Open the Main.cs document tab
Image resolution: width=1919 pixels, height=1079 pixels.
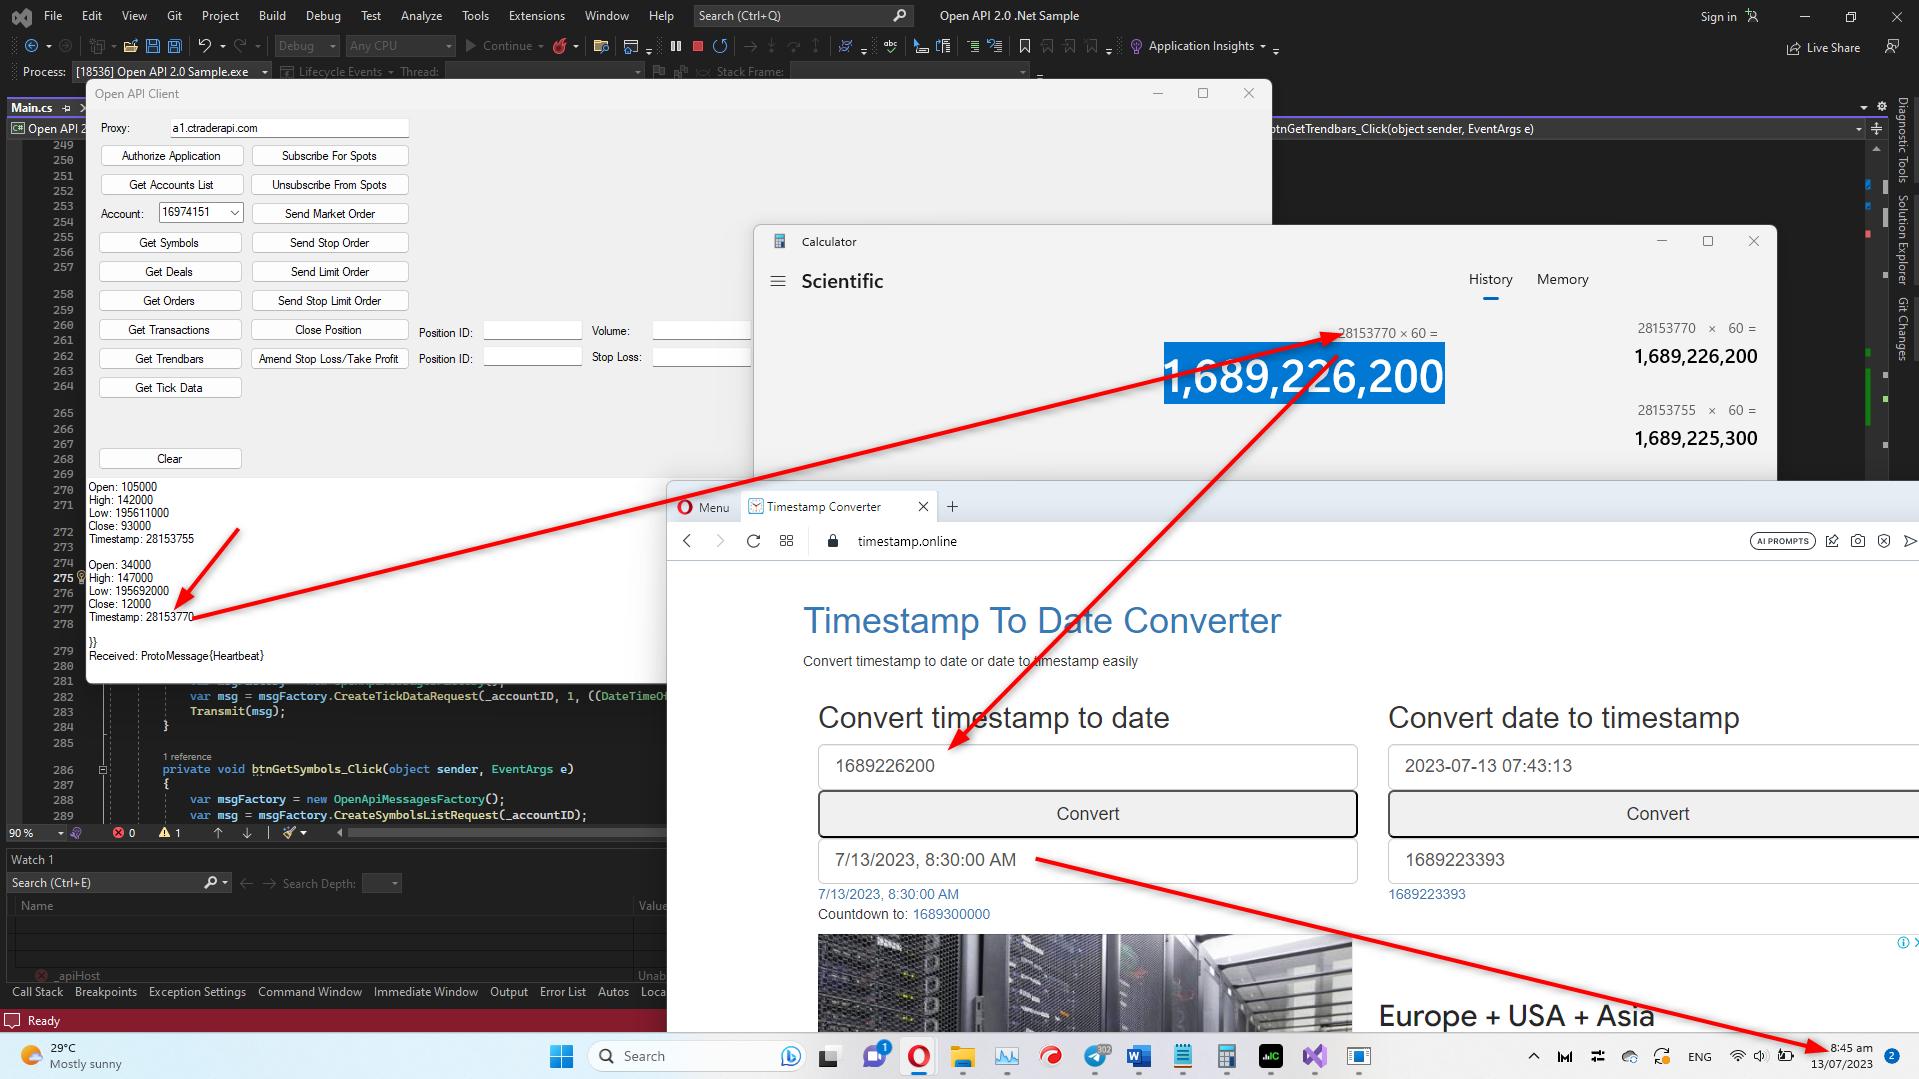[x=32, y=108]
